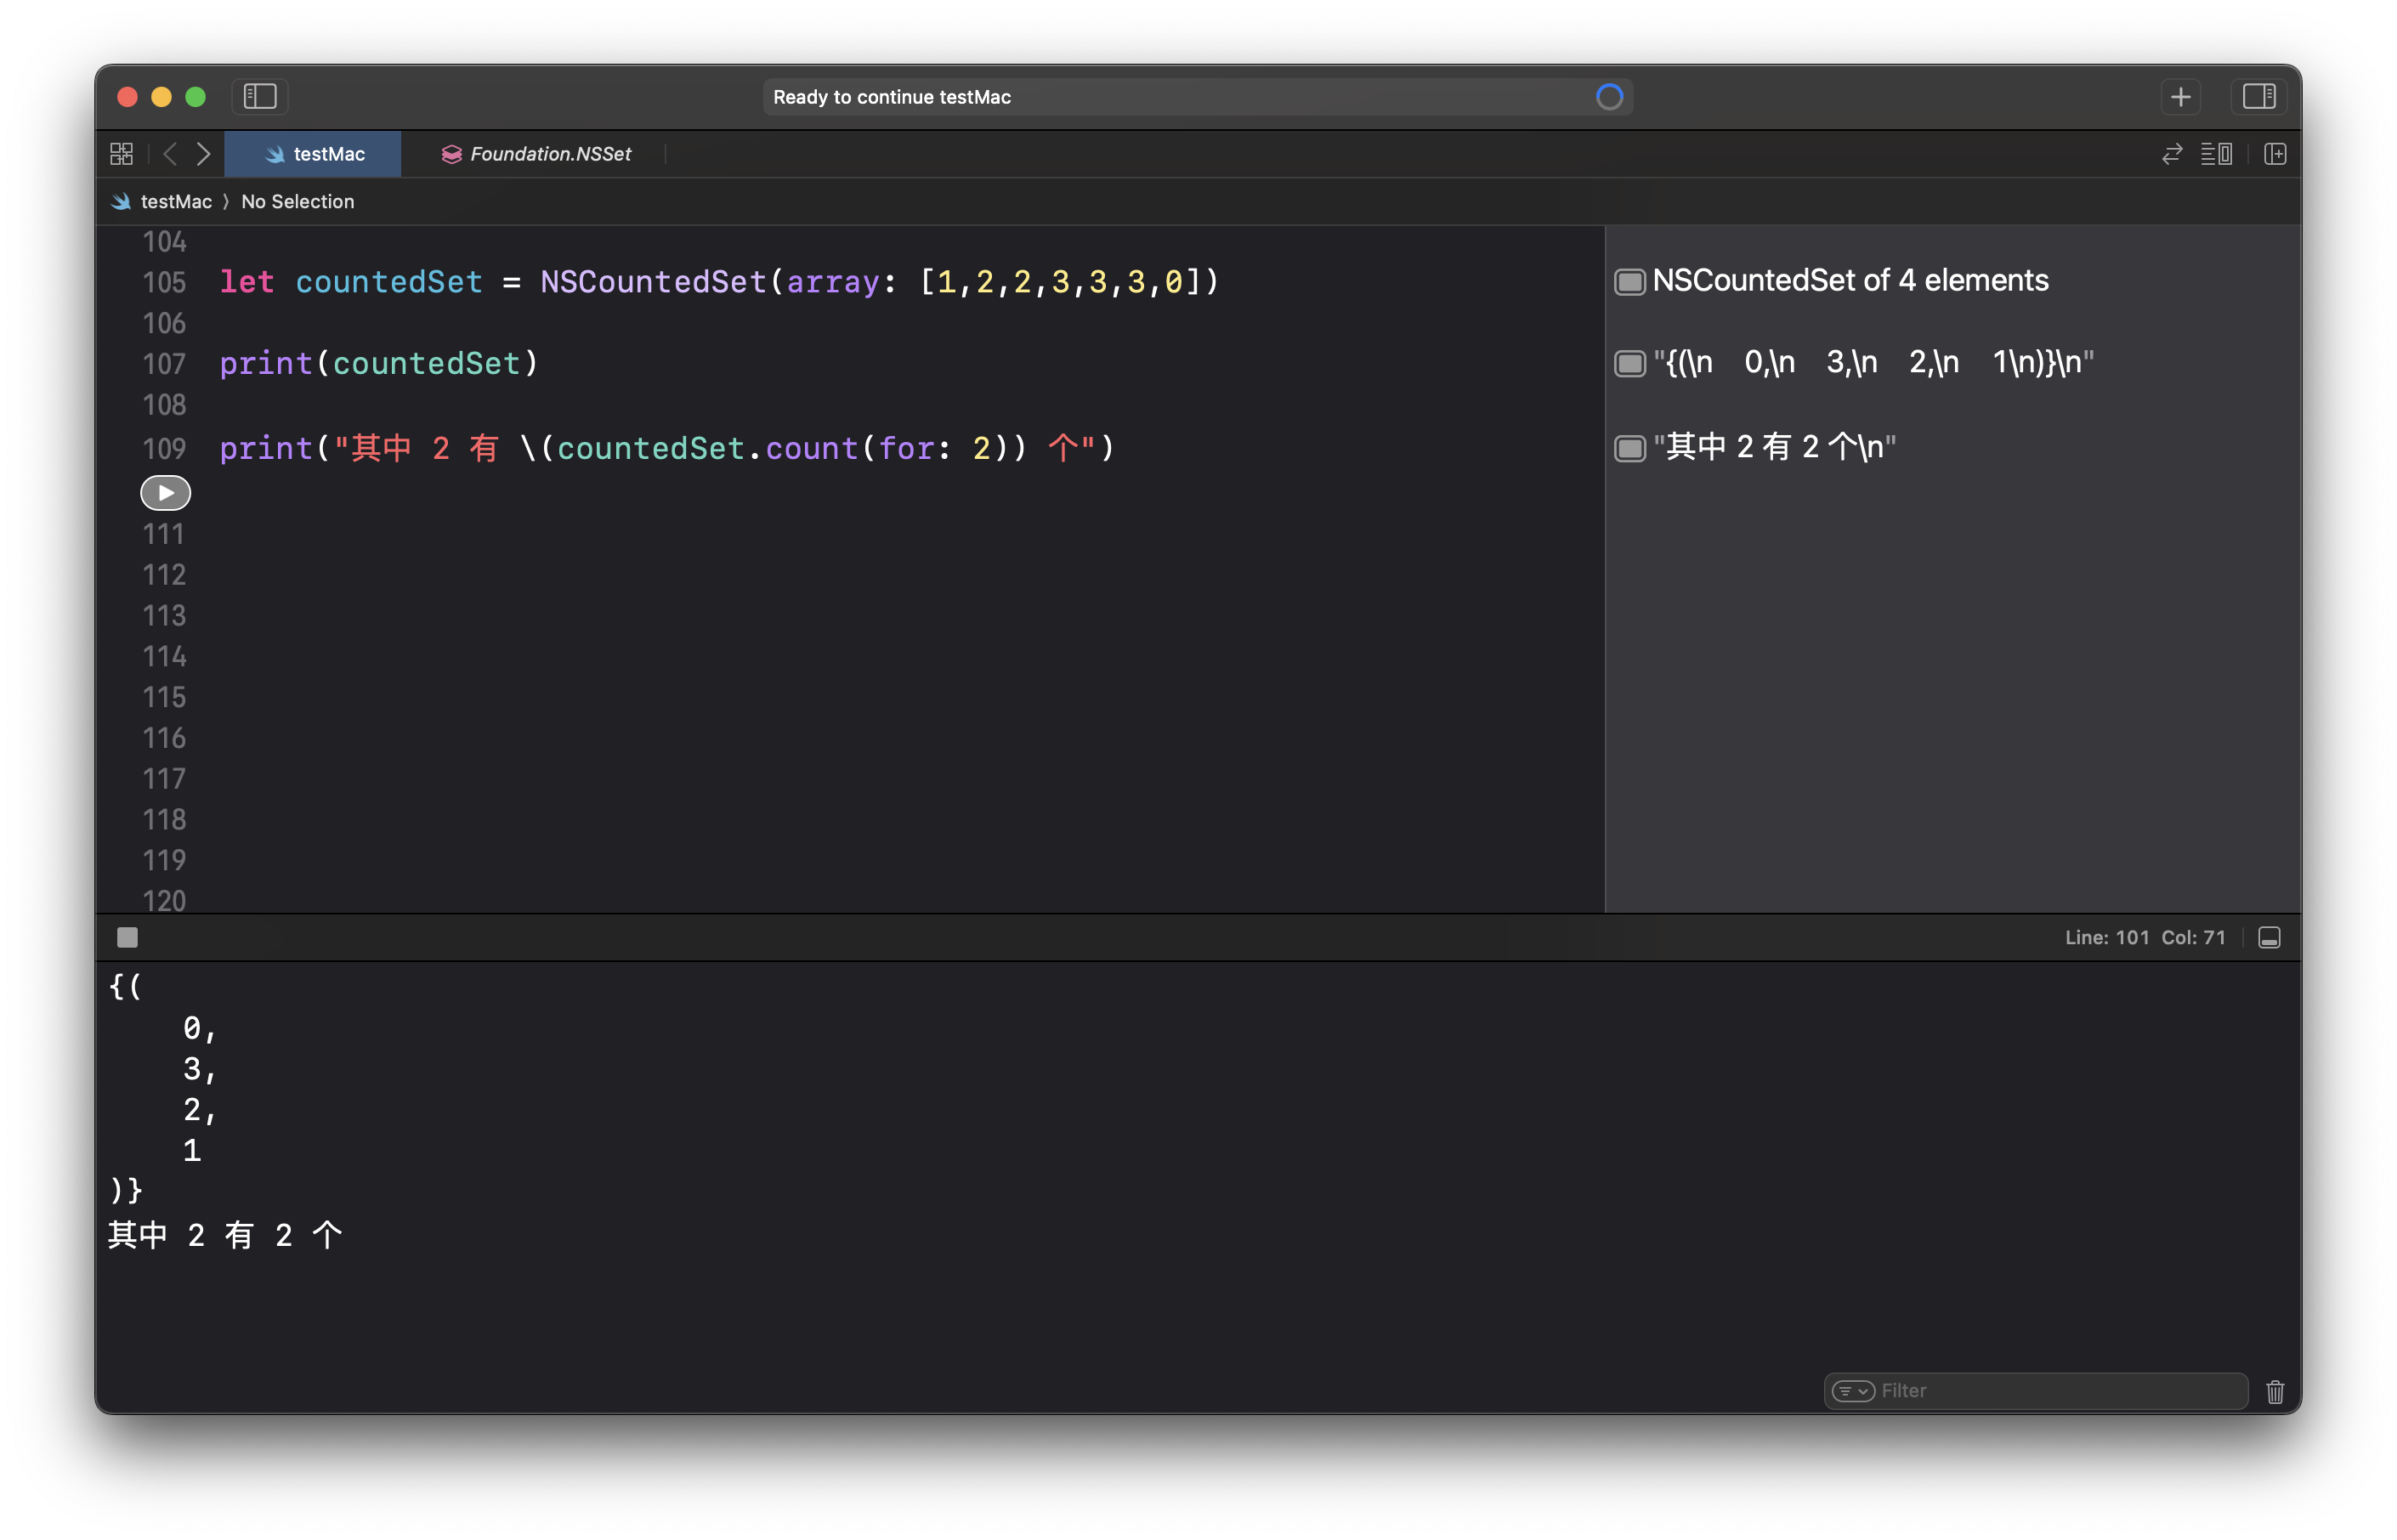Click line number 109 in gutter

[164, 448]
